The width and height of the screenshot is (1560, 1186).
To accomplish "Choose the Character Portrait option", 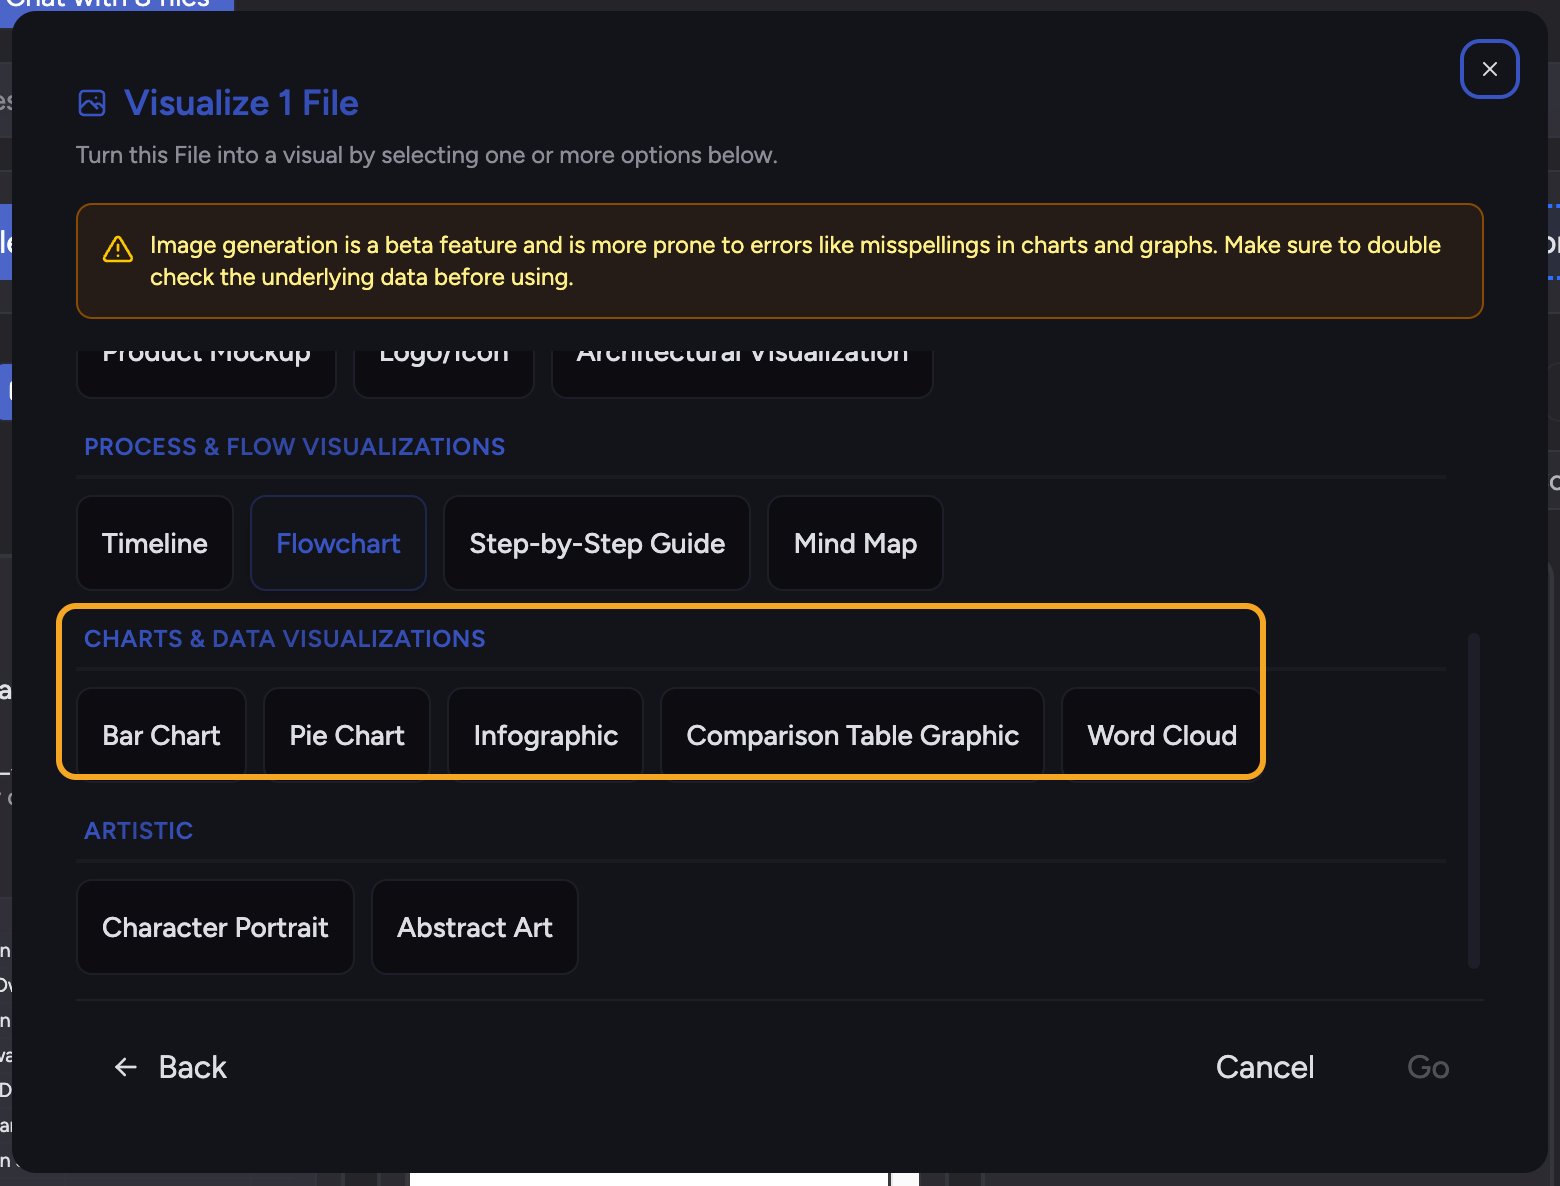I will click(215, 927).
